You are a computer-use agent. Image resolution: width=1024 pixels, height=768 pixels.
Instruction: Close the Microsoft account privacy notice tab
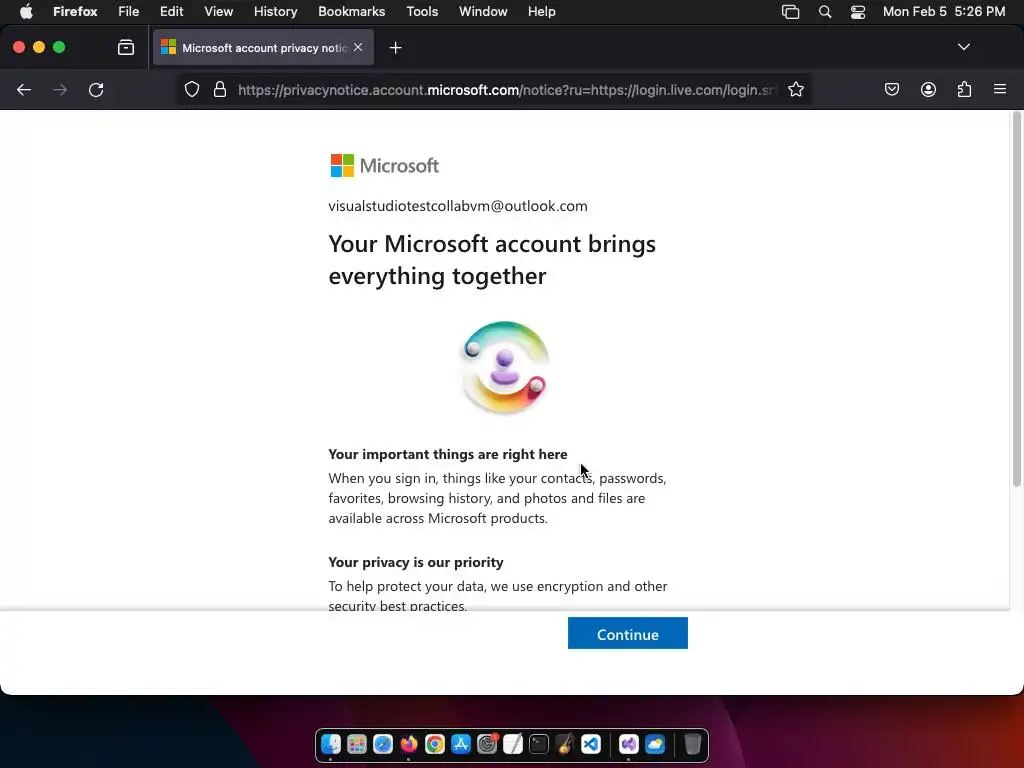click(358, 47)
